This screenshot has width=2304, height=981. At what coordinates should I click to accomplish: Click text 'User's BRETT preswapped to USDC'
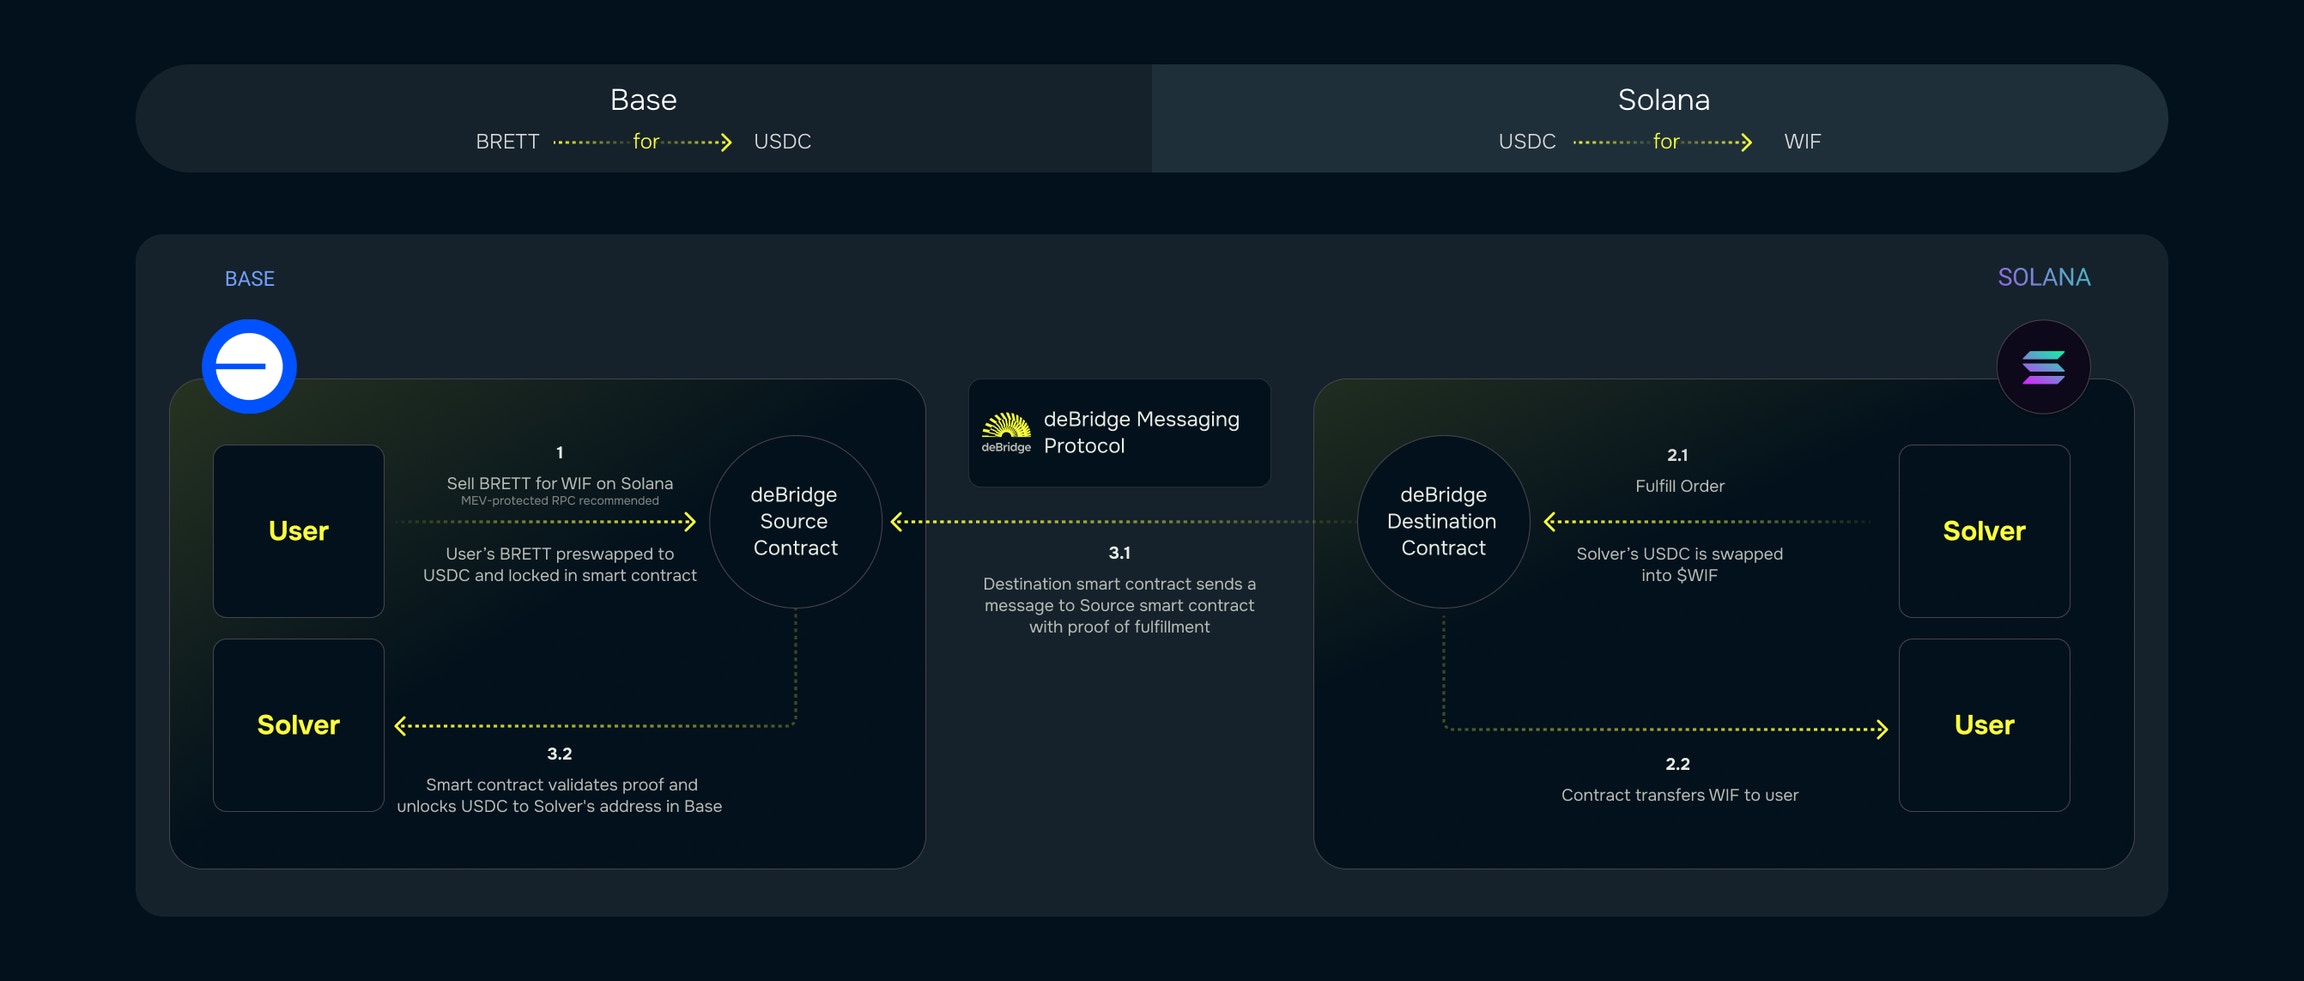pos(560,564)
